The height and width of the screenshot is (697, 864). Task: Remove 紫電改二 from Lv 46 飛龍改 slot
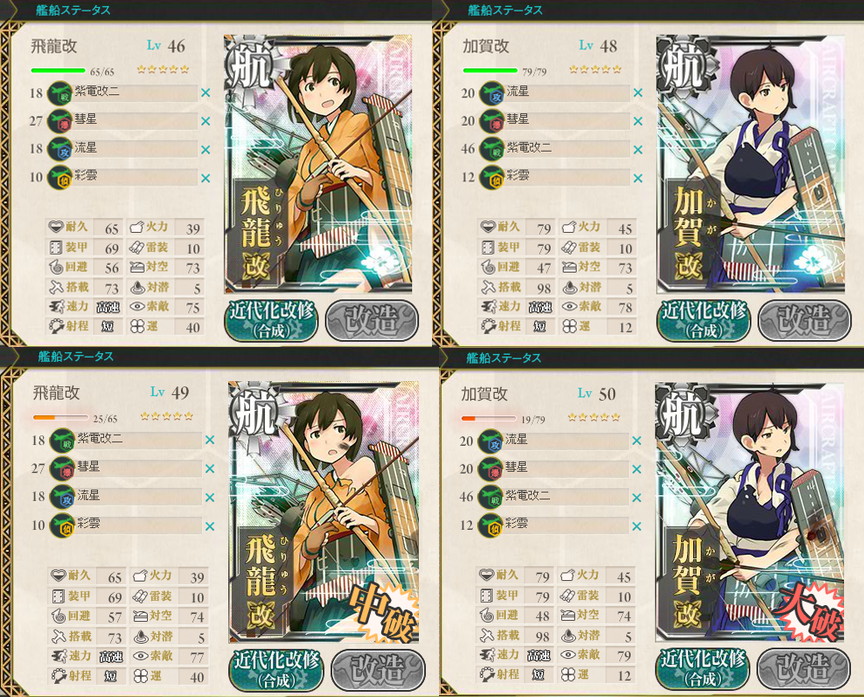(x=206, y=93)
